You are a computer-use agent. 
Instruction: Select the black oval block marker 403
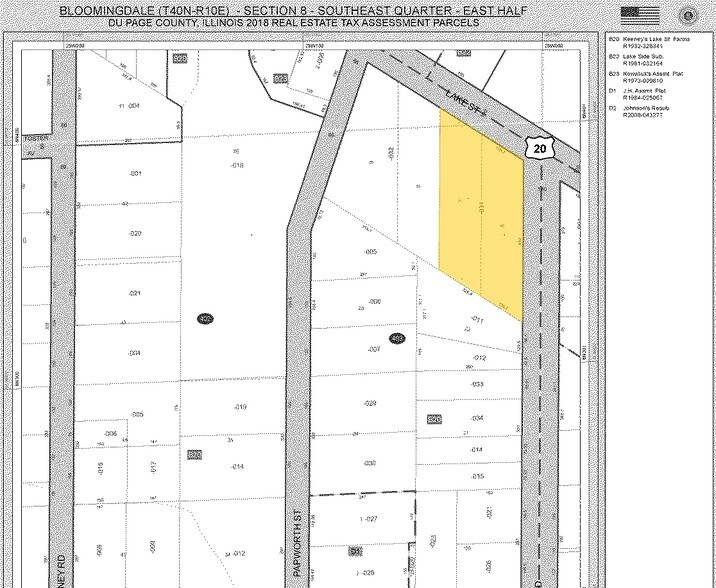(396, 339)
